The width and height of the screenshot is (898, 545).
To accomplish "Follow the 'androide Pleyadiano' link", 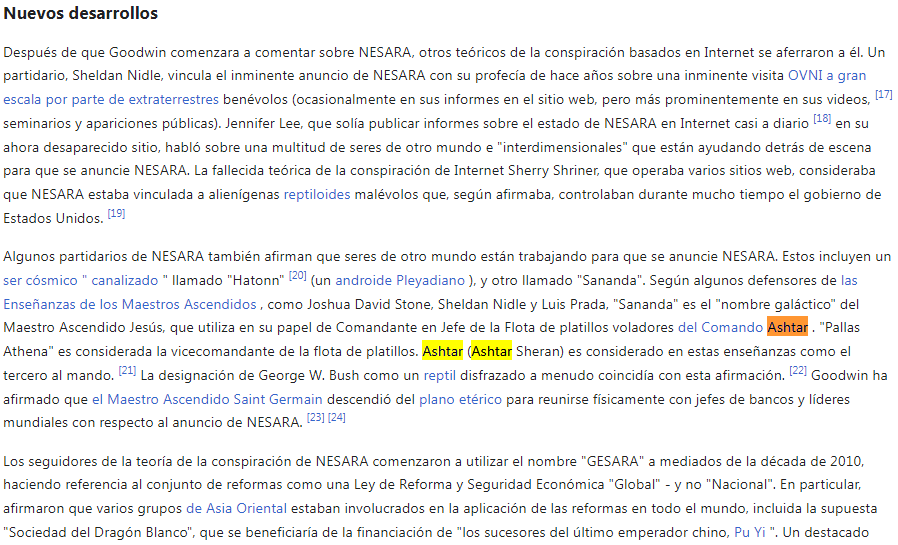I will (400, 281).
